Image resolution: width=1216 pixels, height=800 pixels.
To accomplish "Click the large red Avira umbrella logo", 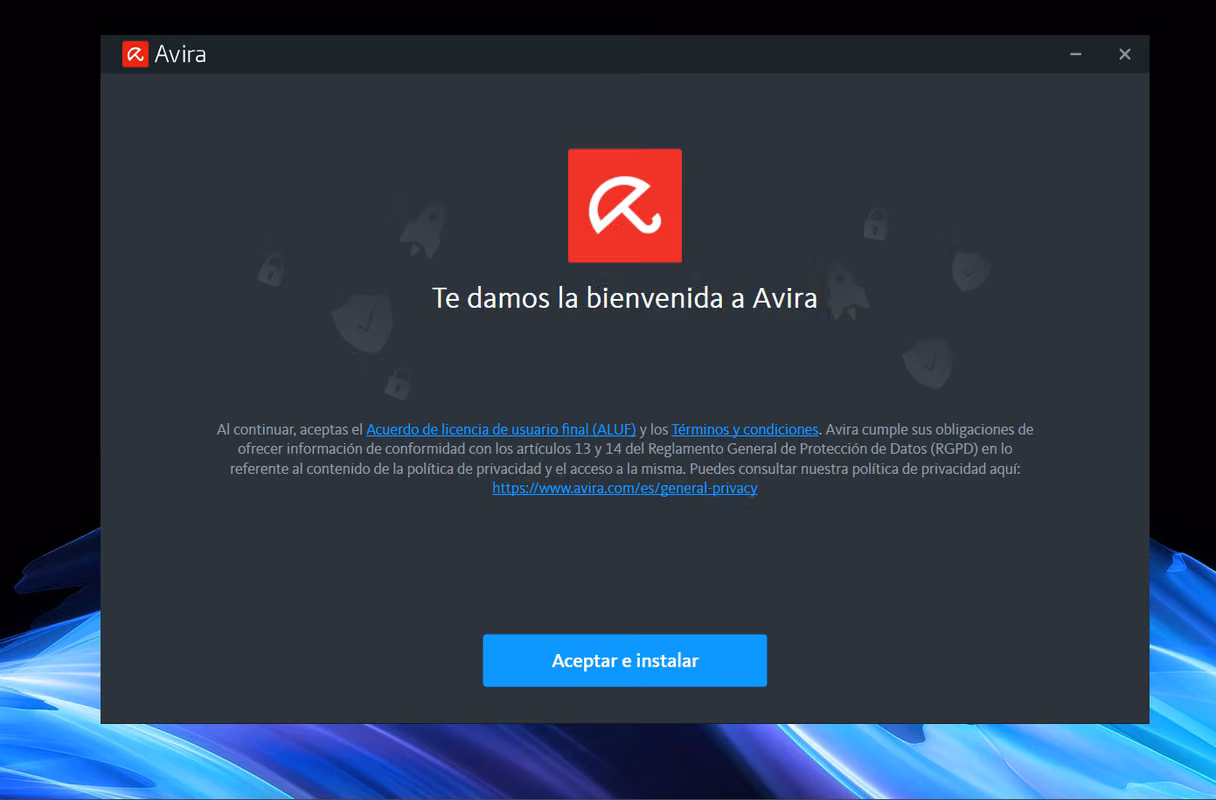I will tap(625, 206).
